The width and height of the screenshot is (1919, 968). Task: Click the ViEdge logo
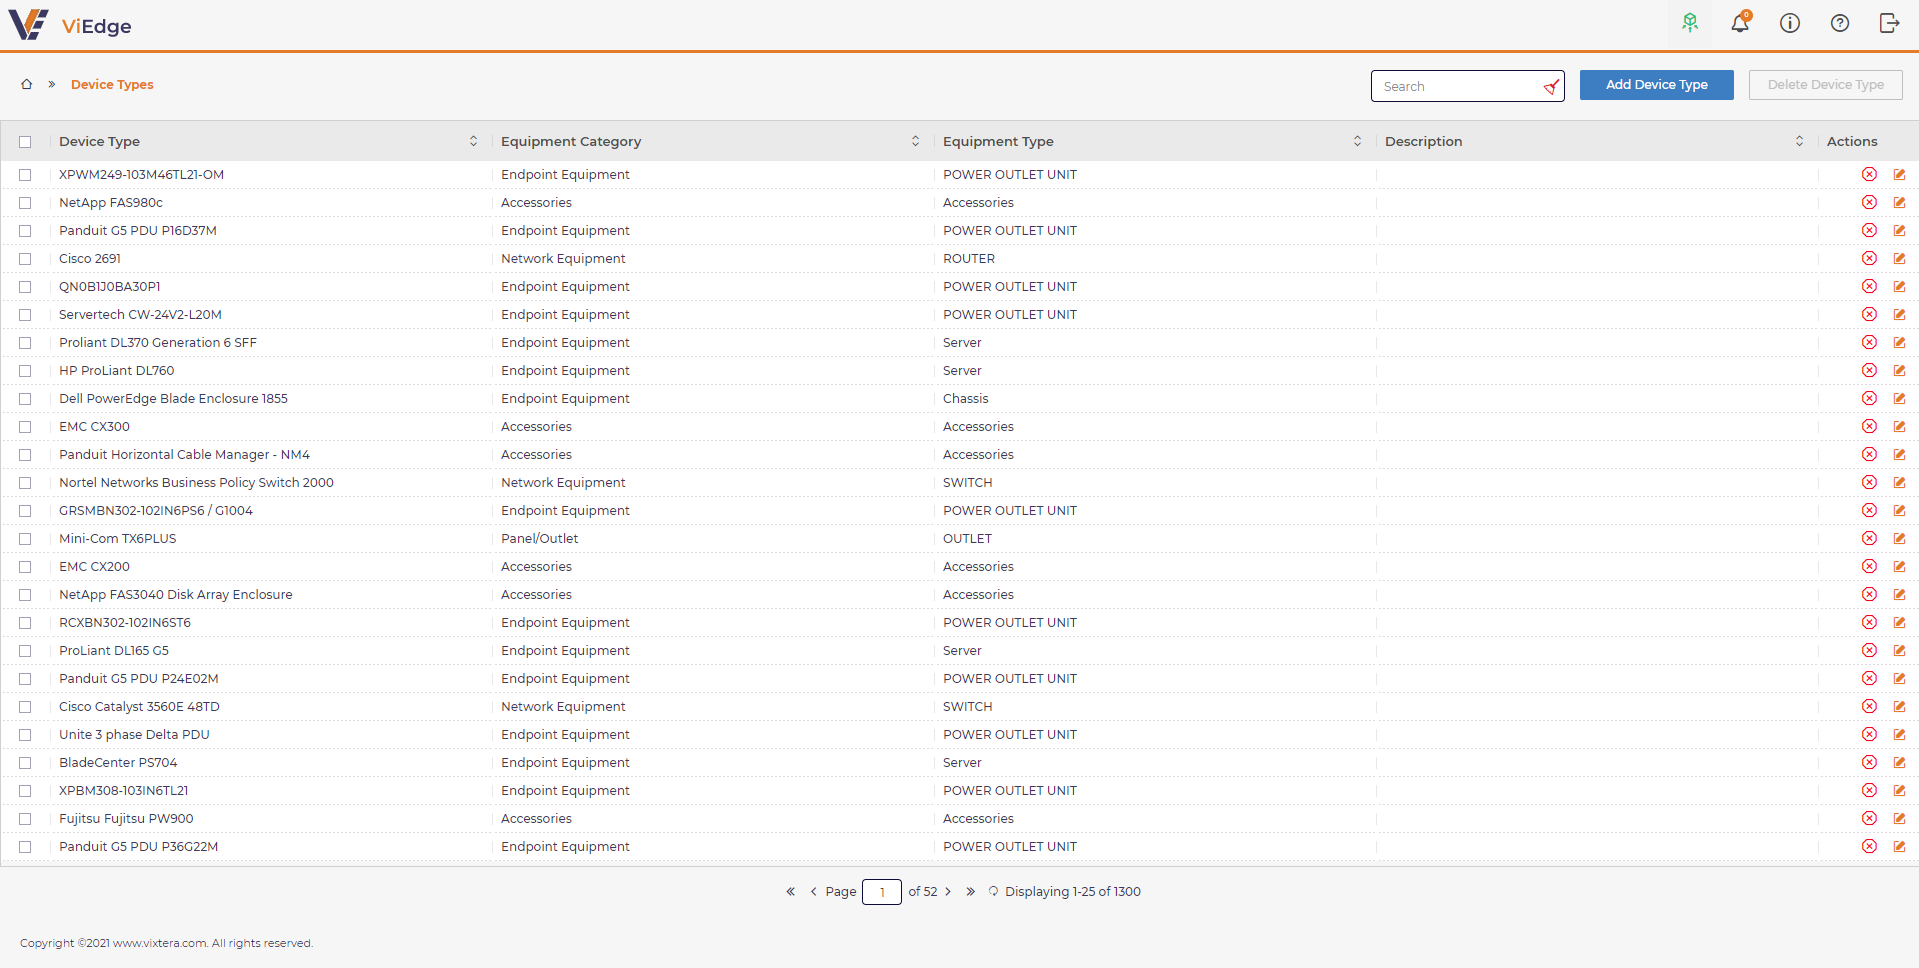(x=70, y=25)
